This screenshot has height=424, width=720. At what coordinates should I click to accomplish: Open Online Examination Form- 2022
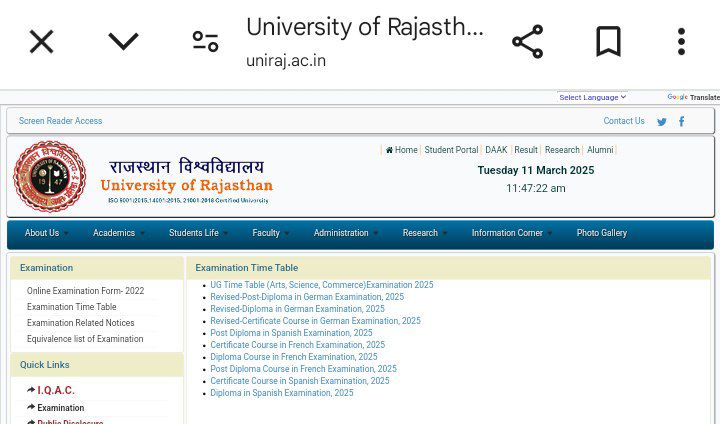[85, 291]
